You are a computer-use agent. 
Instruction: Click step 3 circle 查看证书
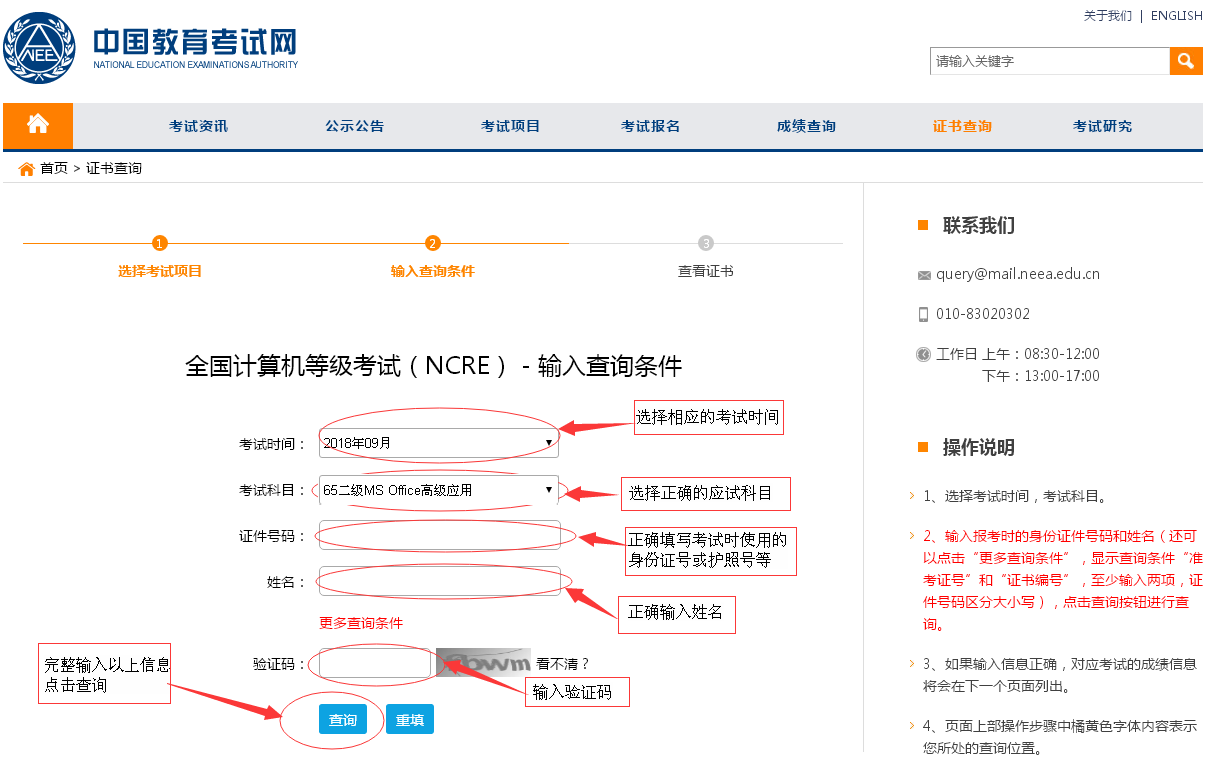pyautogui.click(x=706, y=243)
